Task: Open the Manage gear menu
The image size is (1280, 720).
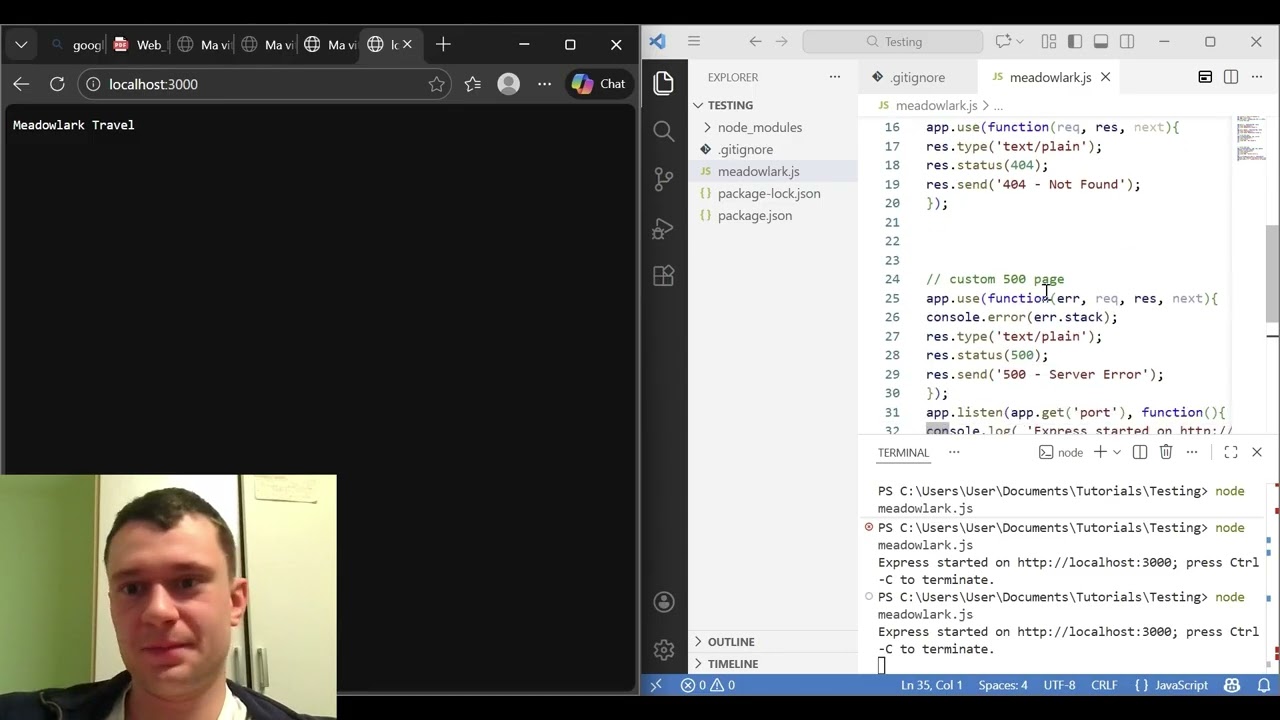Action: pyautogui.click(x=663, y=650)
